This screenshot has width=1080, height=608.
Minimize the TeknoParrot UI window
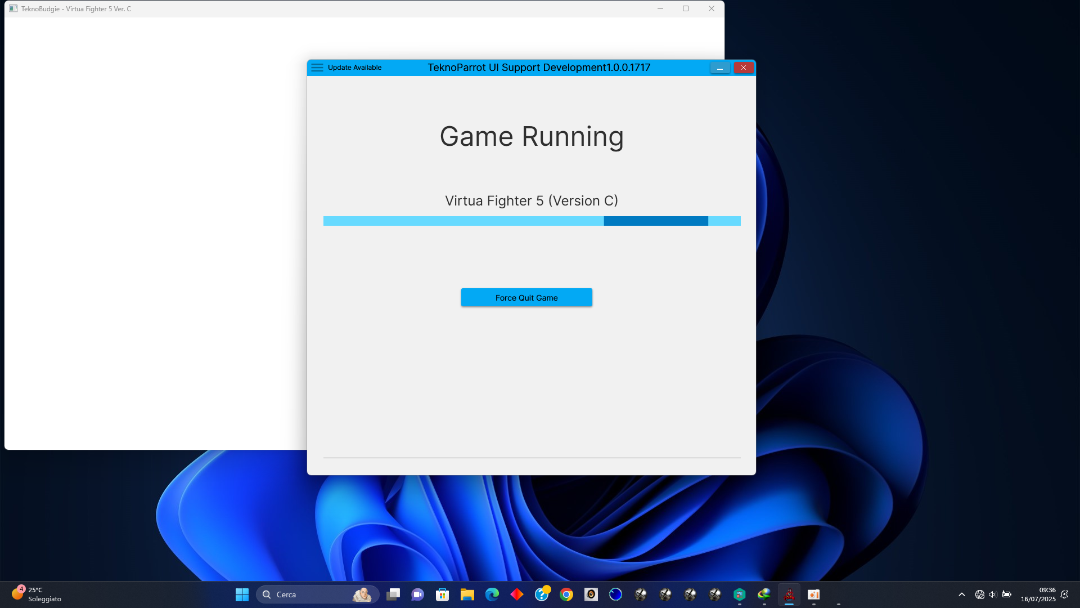tap(720, 67)
